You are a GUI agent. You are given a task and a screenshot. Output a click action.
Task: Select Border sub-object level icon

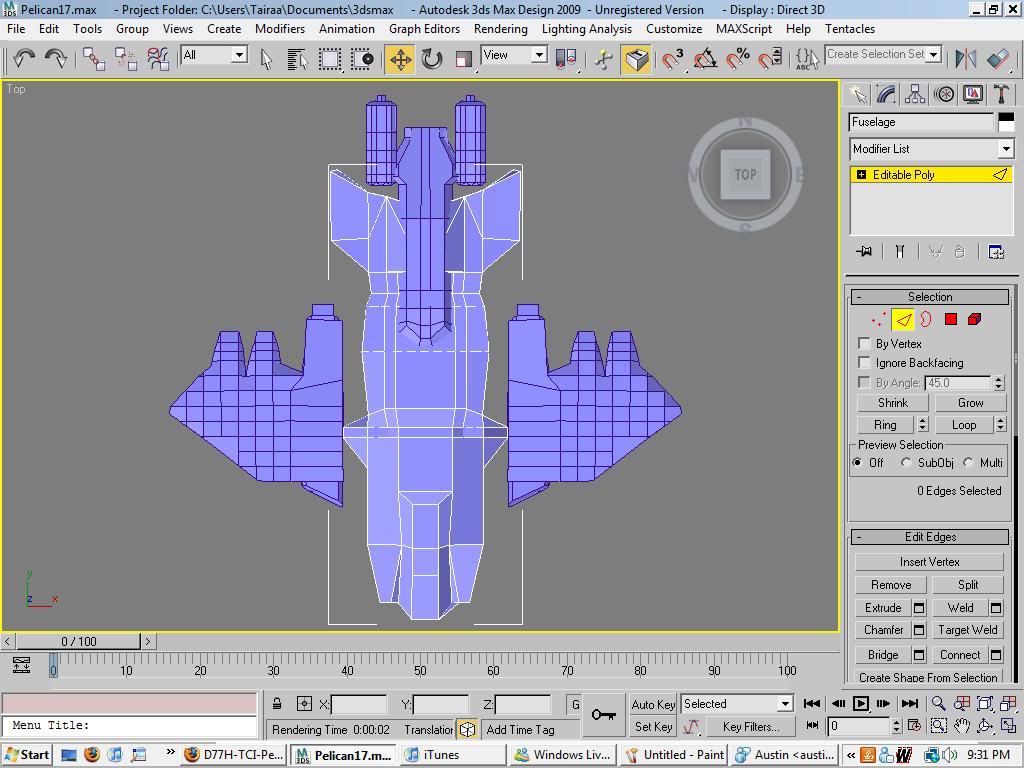pos(926,319)
